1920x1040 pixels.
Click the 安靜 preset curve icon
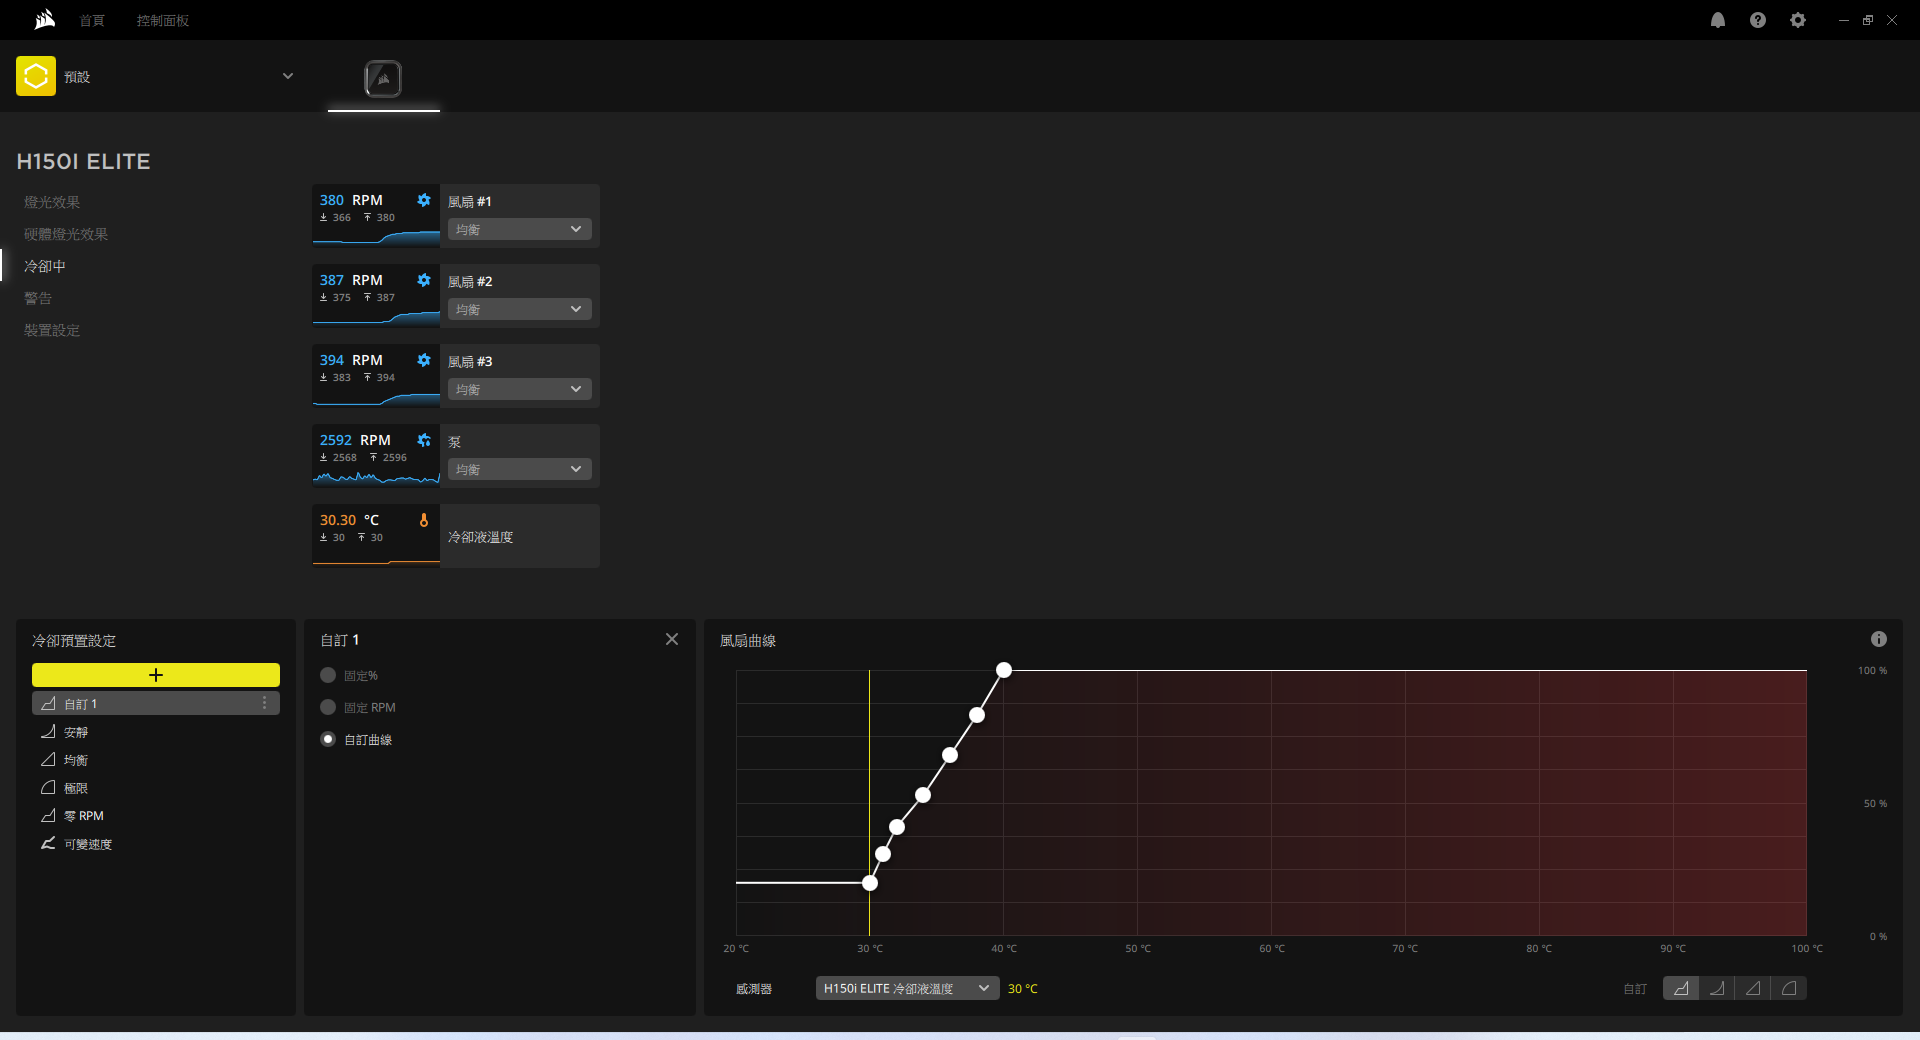pos(48,731)
